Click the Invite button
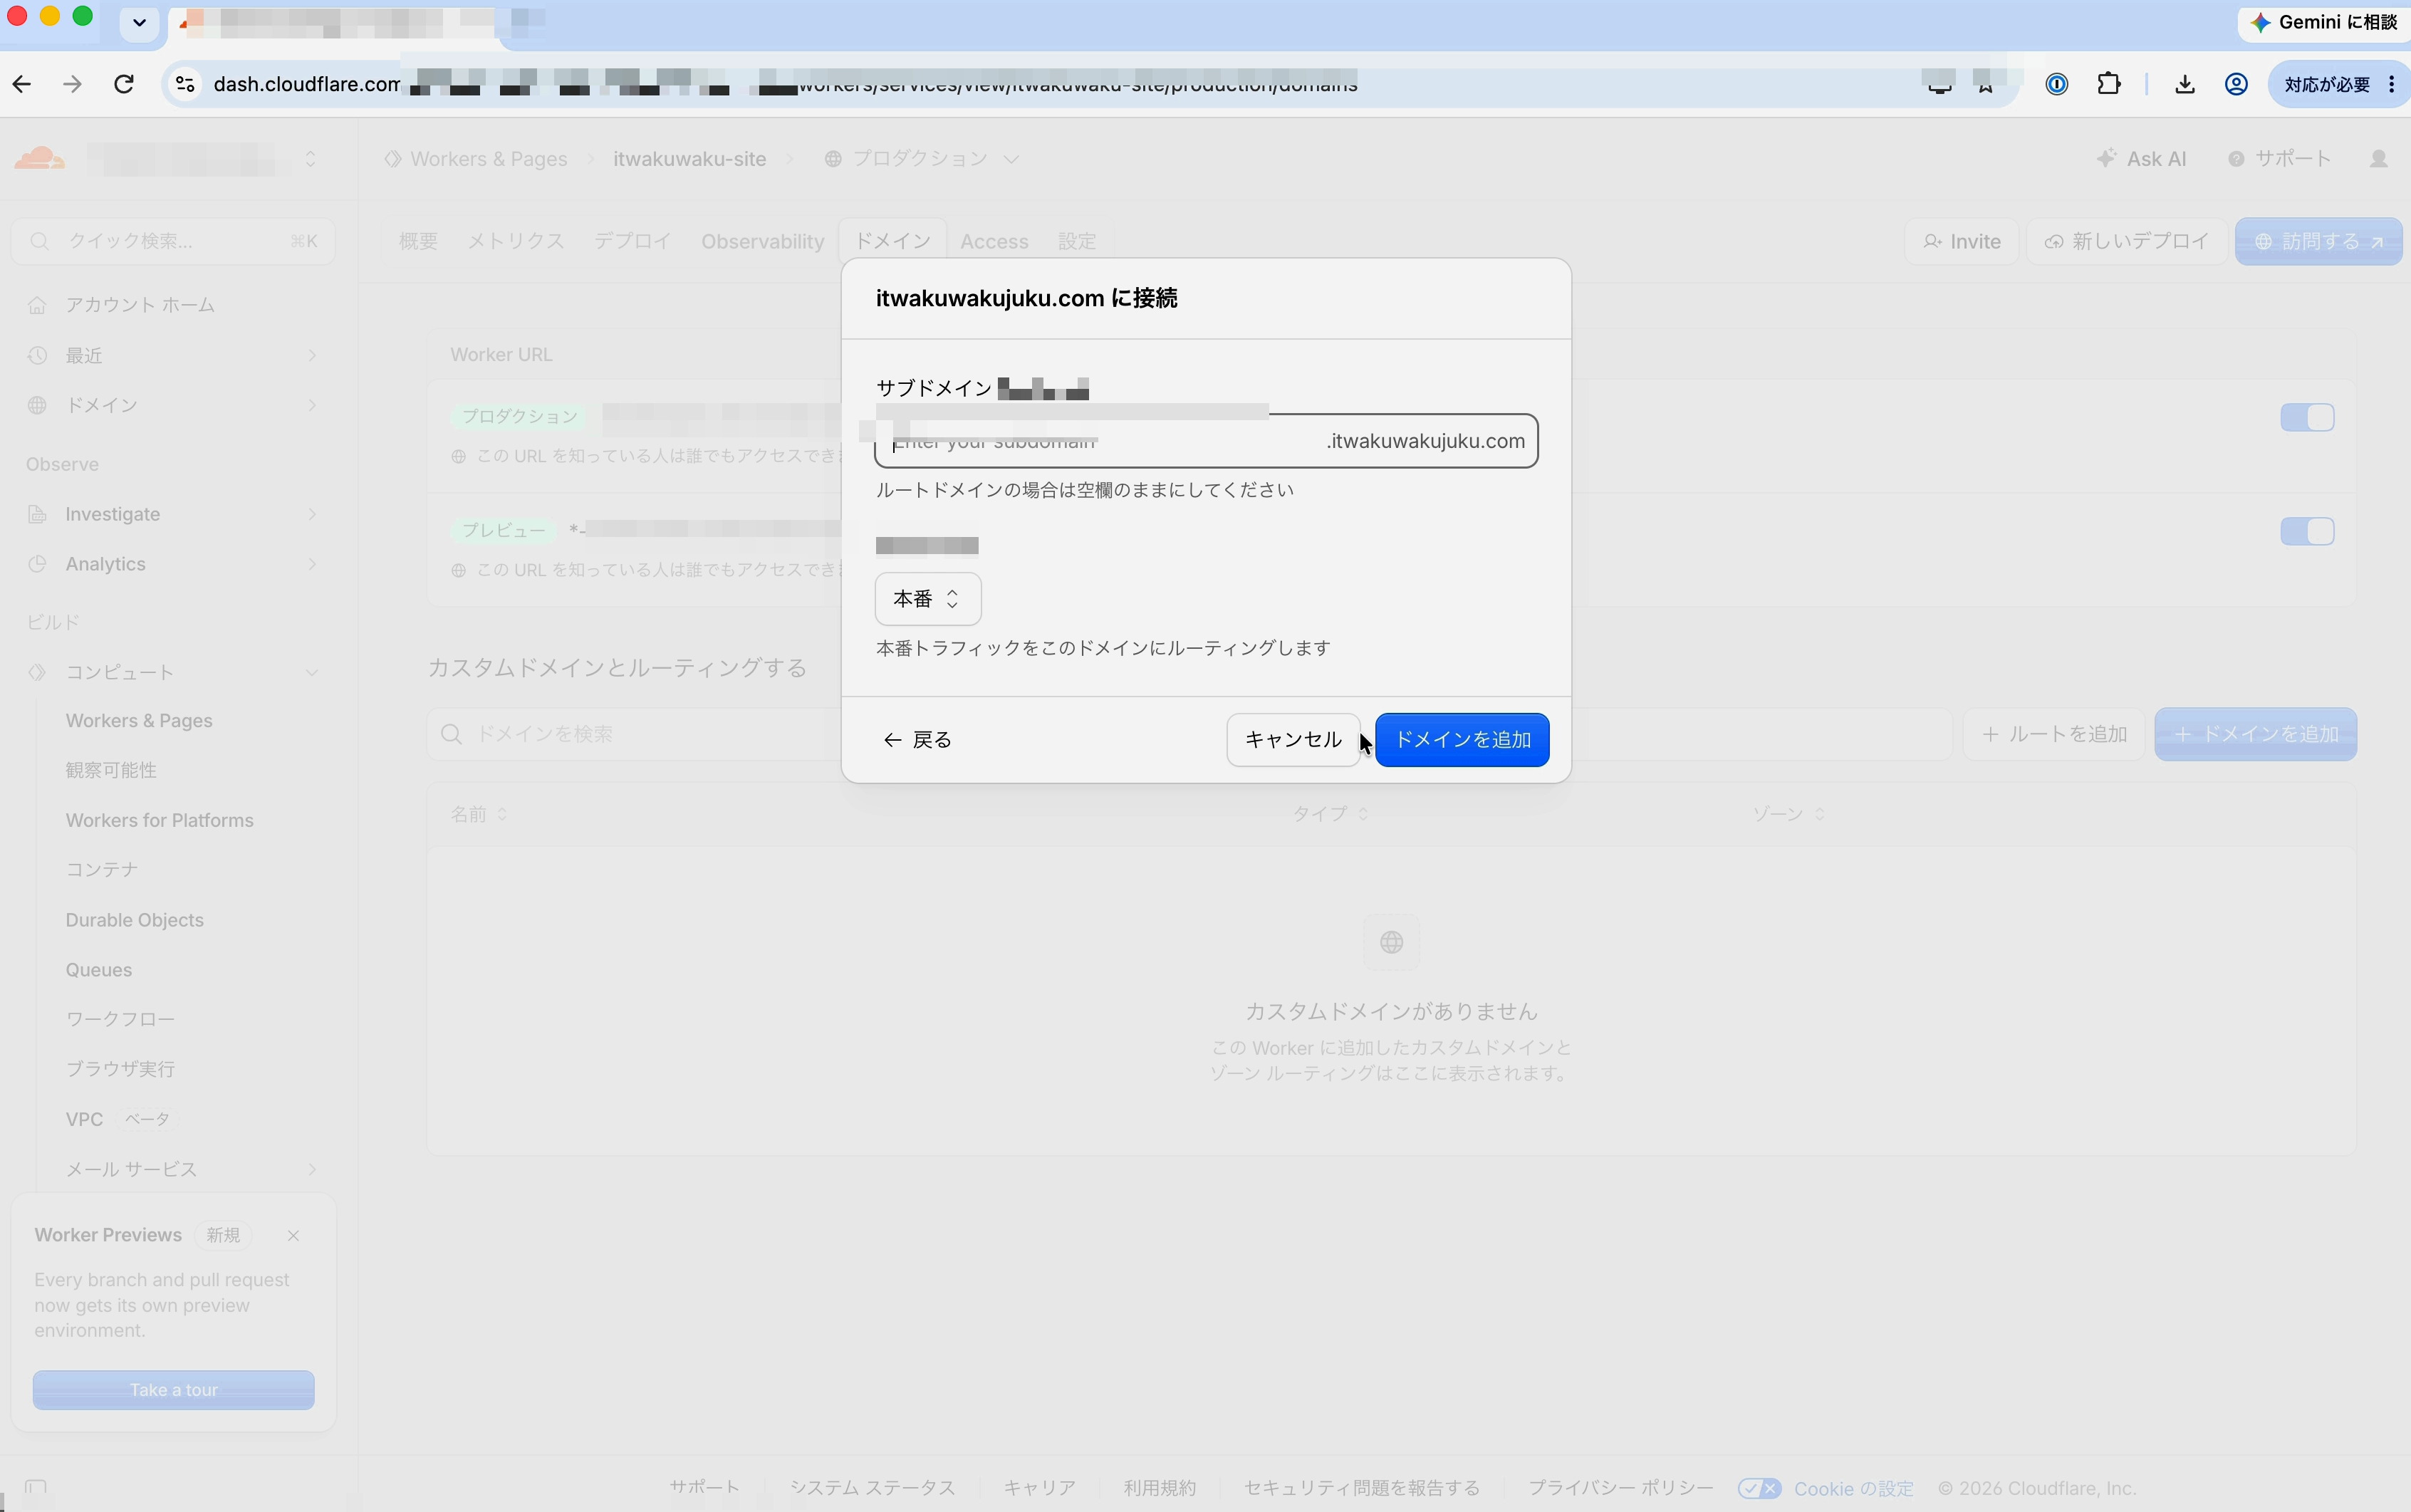Viewport: 2411px width, 1512px height. coord(1962,242)
